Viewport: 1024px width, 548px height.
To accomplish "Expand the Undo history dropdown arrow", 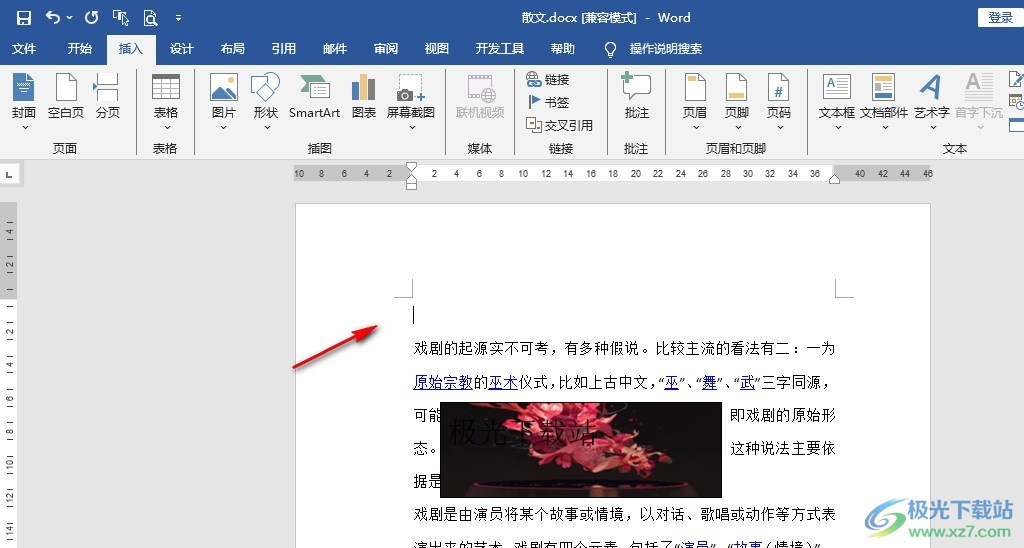I will (x=69, y=18).
